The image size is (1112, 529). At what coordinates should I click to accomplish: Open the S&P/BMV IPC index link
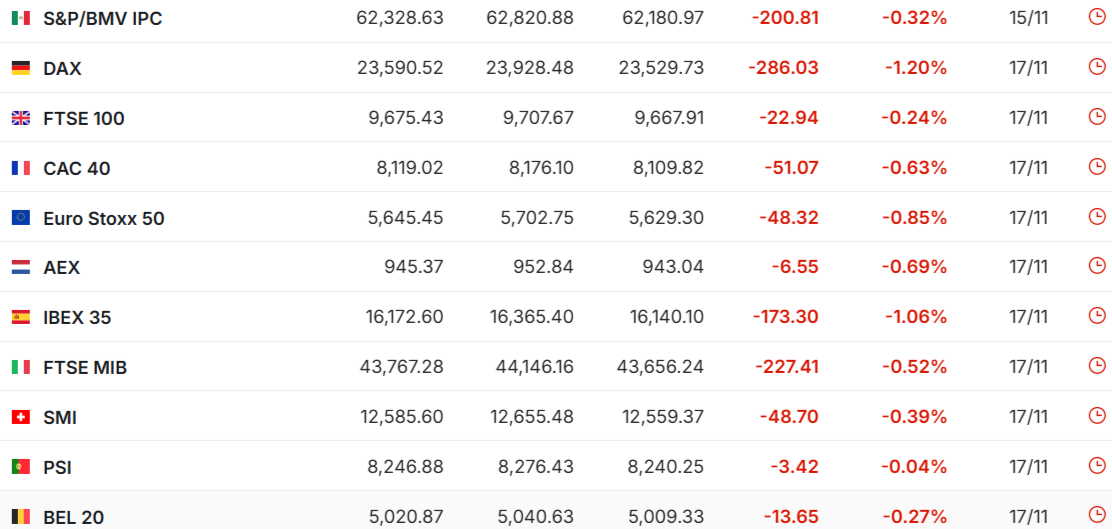[102, 18]
